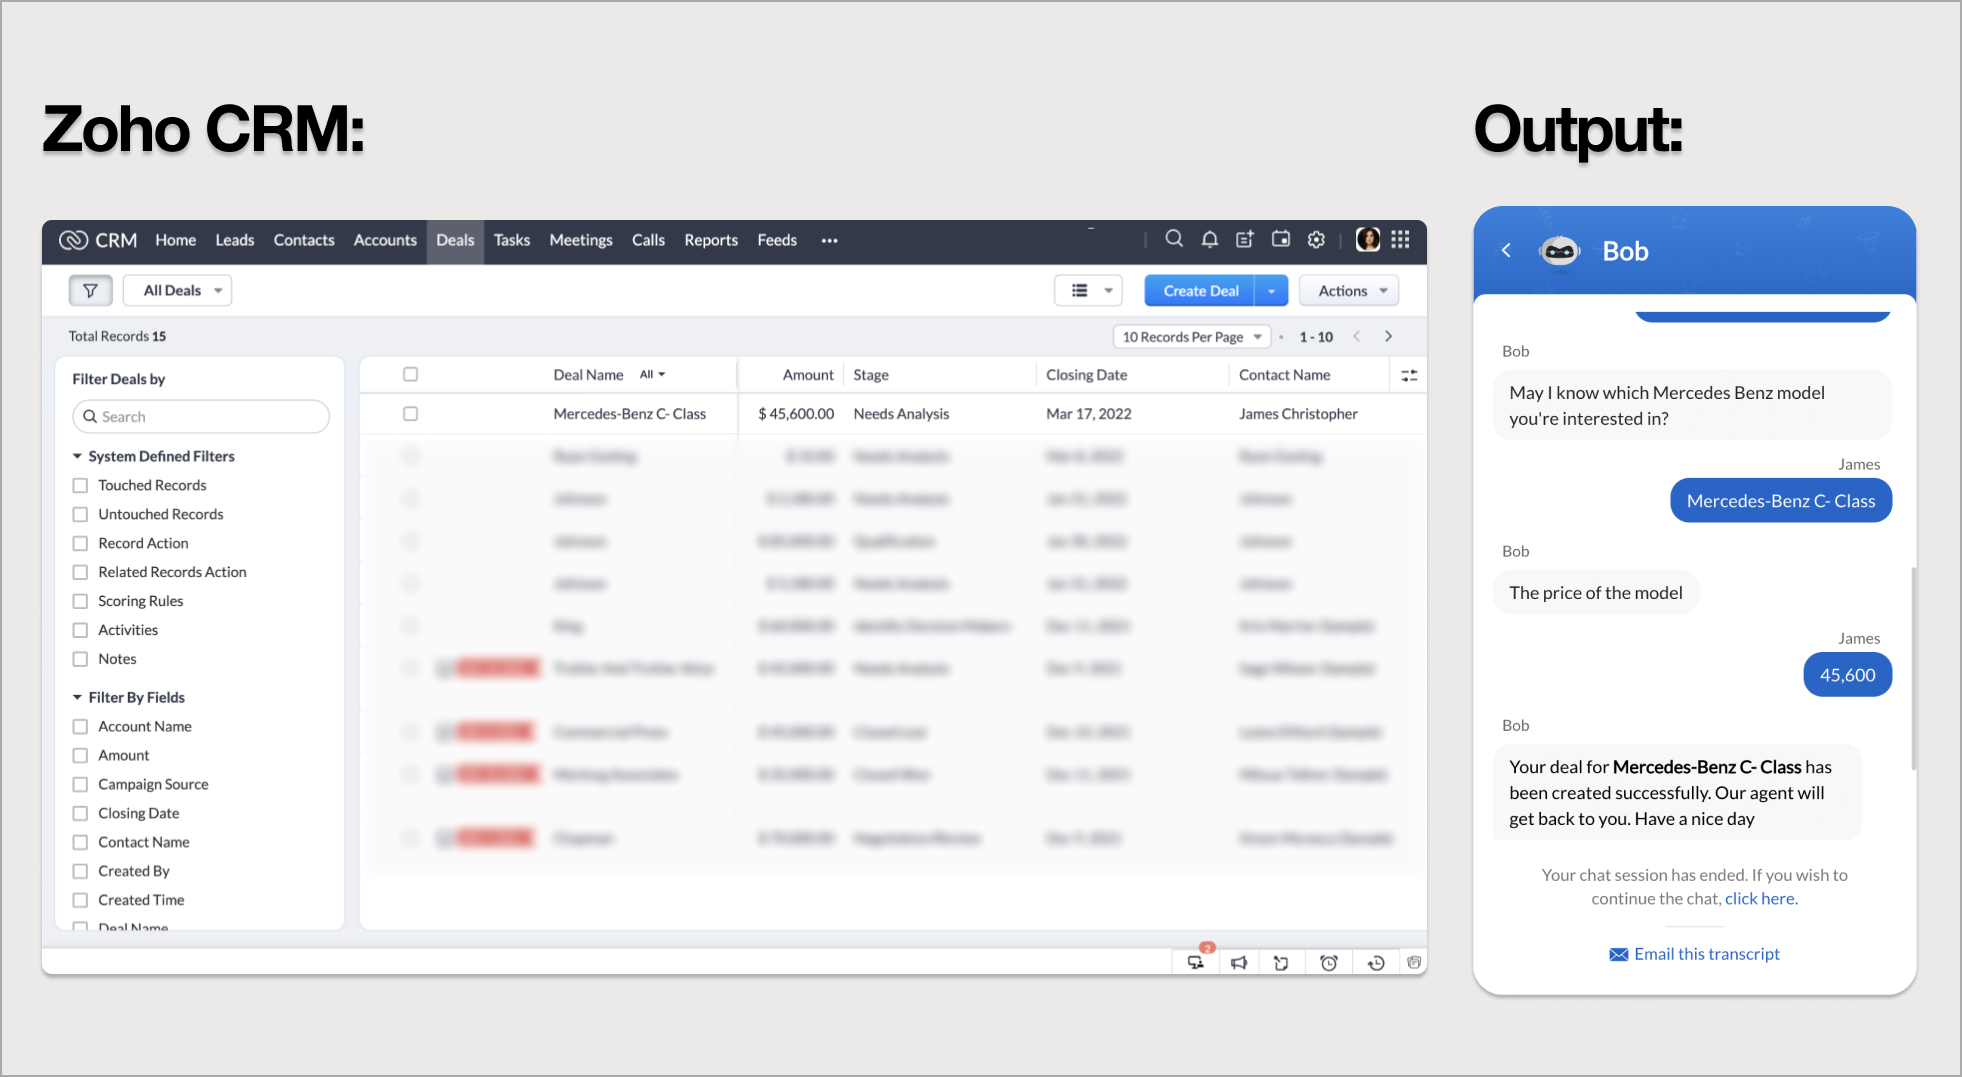1962x1077 pixels.
Task: Click the quick-create plus icon in header
Action: [x=1245, y=239]
